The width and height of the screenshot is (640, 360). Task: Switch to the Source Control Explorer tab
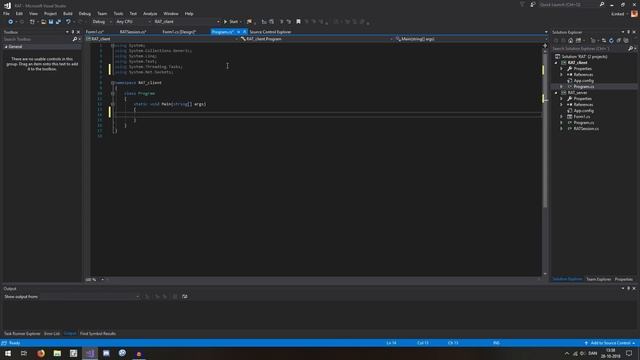271,32
